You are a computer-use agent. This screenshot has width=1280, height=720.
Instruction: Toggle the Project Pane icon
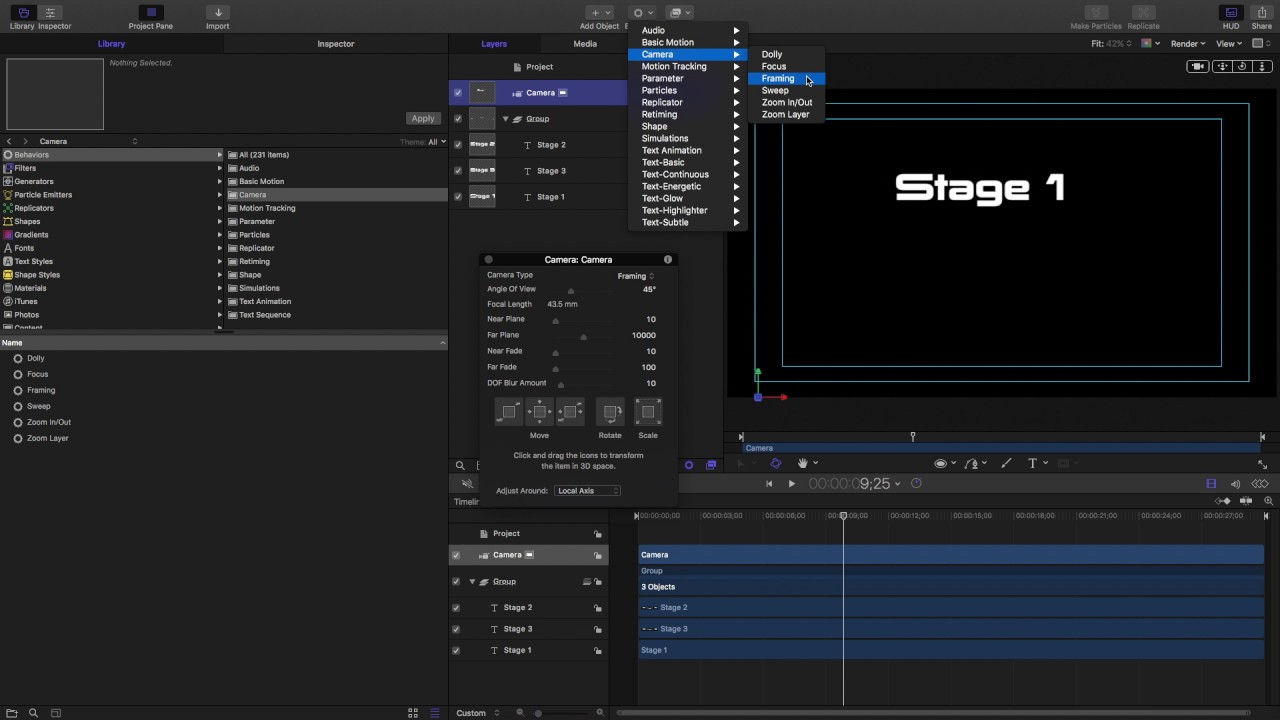point(150,13)
